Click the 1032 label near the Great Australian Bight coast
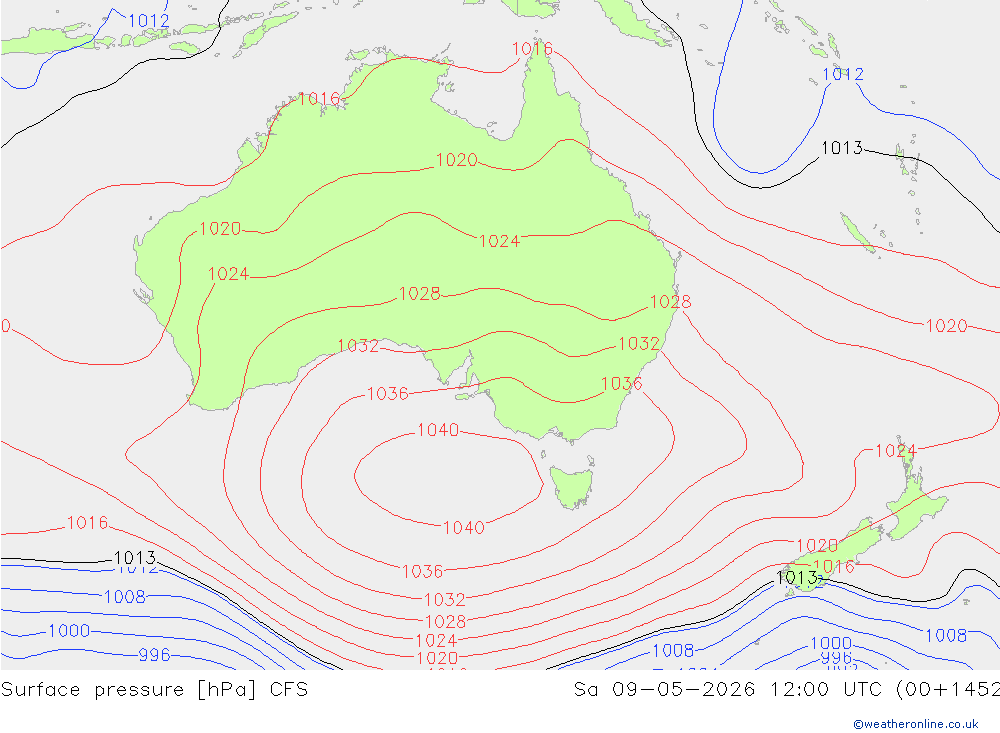 pos(358,346)
